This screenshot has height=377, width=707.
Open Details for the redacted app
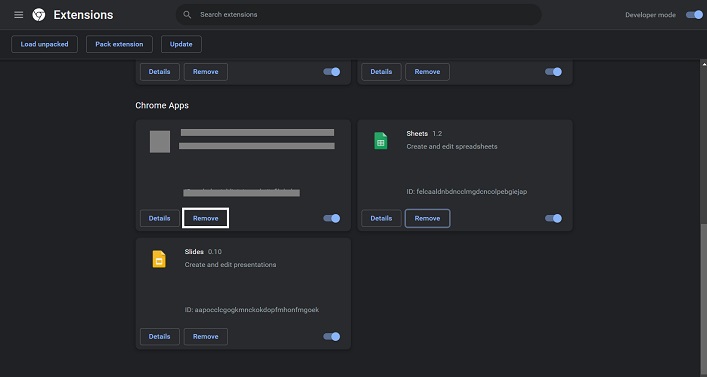[x=160, y=218]
